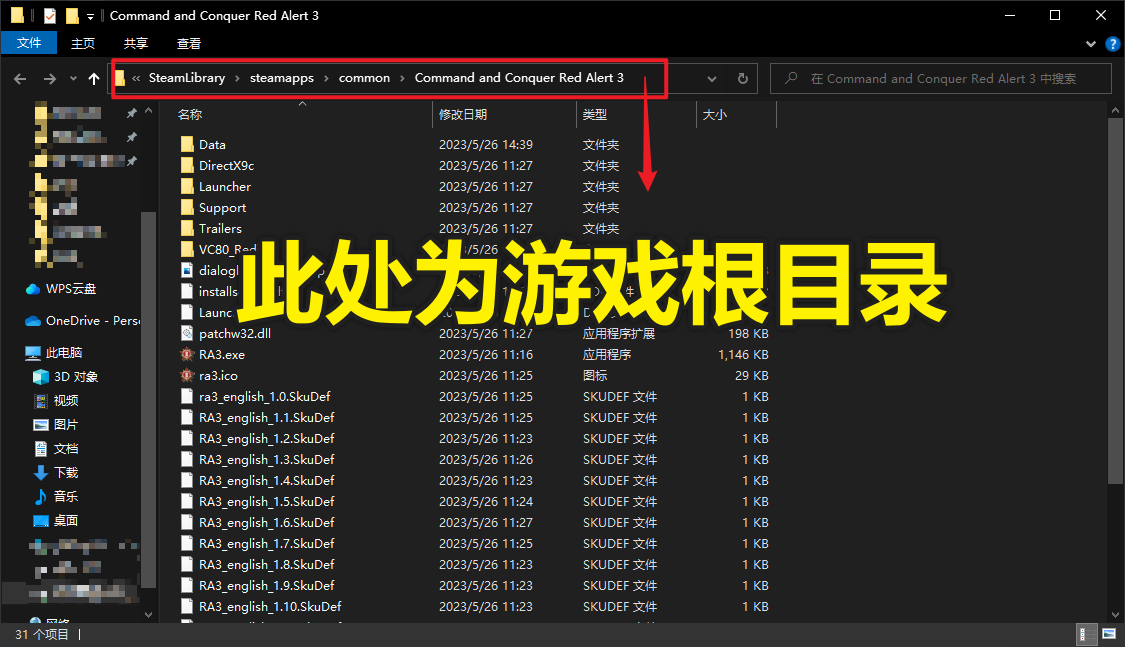The image size is (1125, 647).
Task: Select RA3_english_1.9.SkuDef file
Action: click(267, 585)
